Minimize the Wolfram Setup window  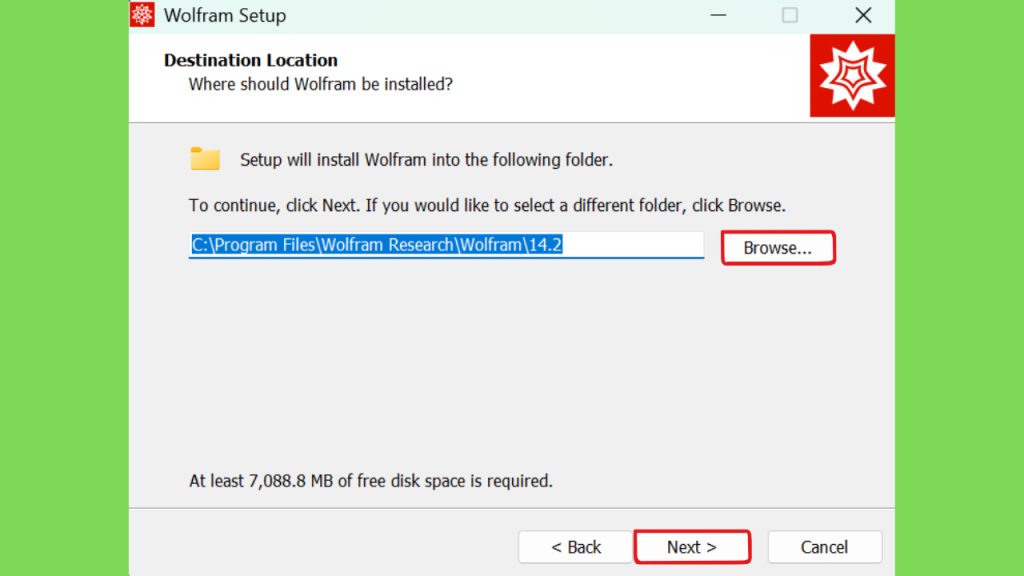pos(718,15)
